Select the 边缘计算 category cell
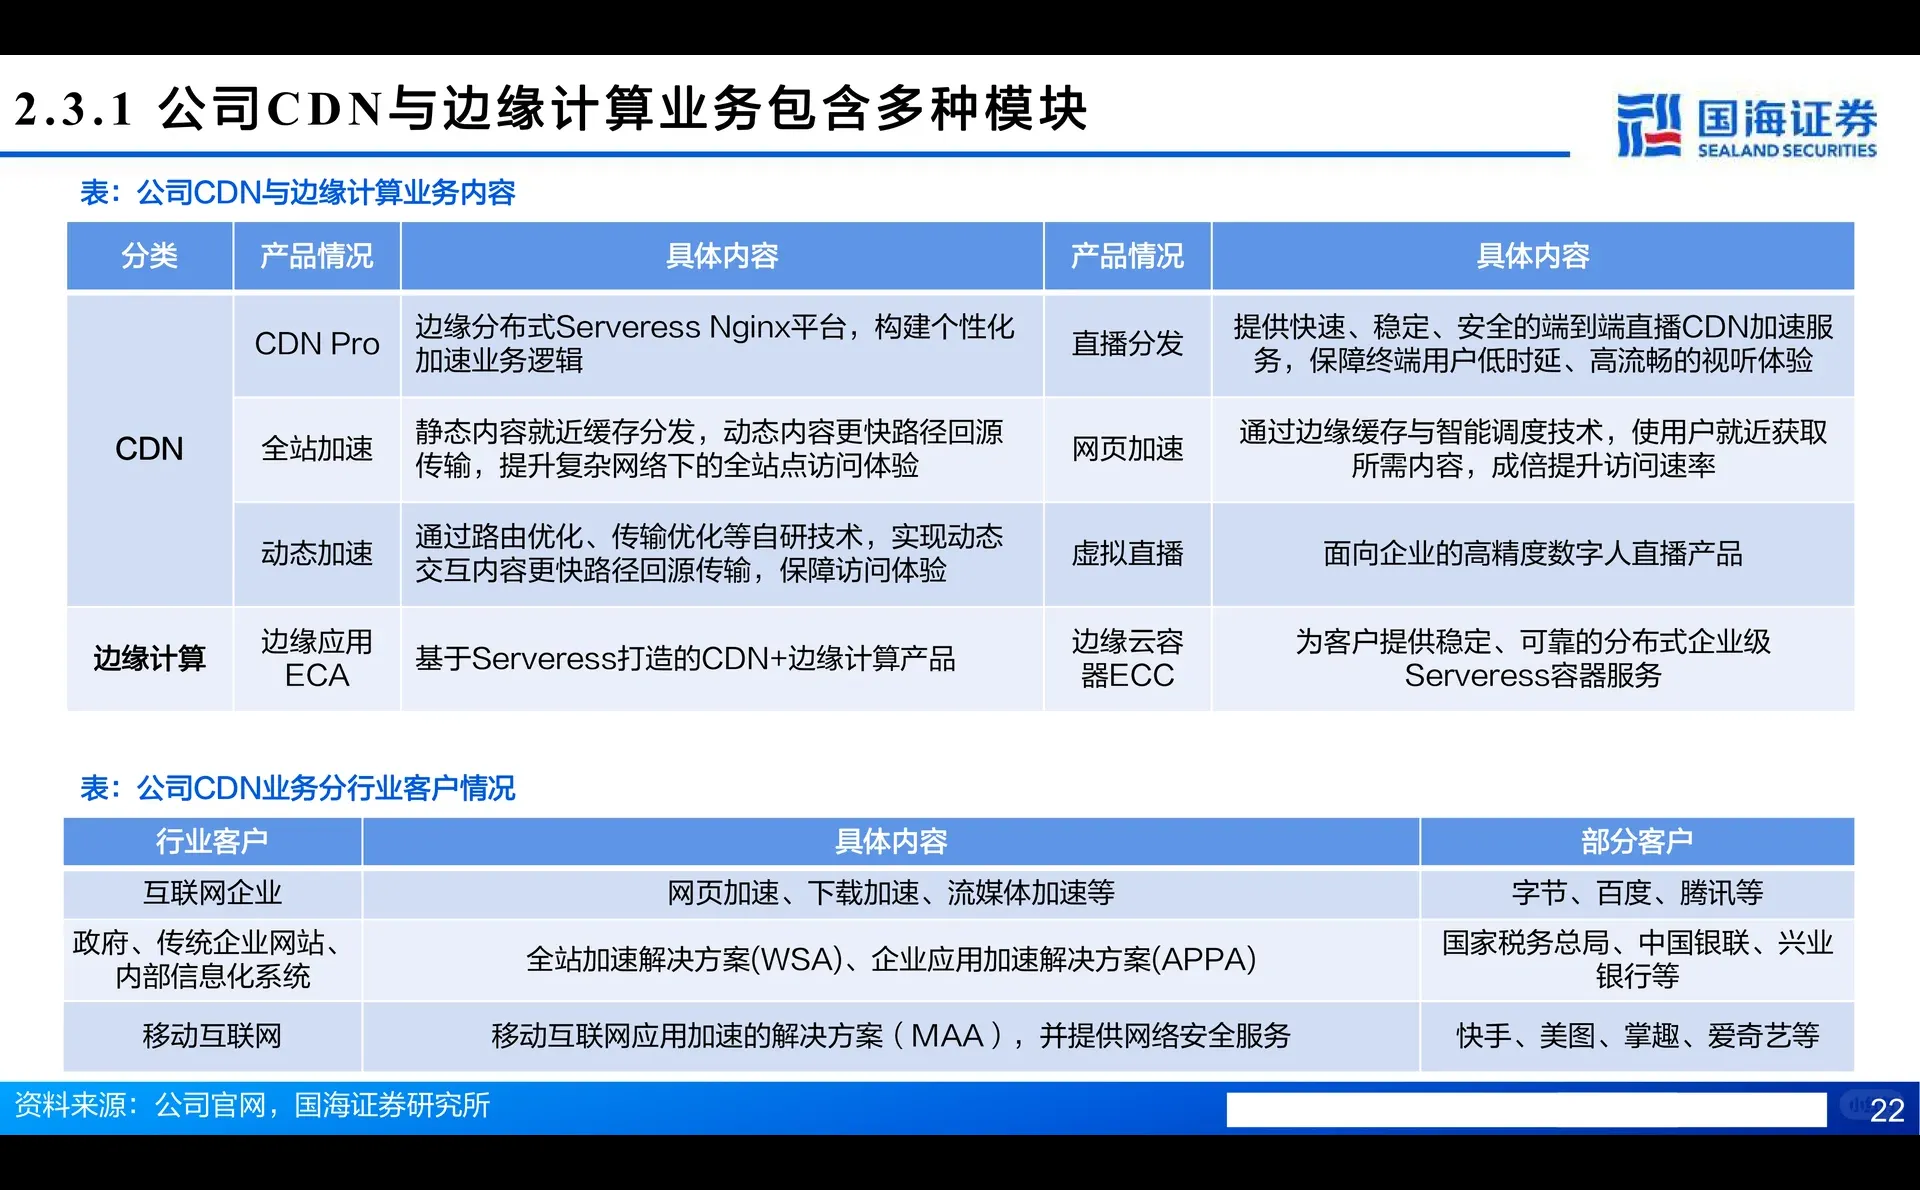Screen dimensions: 1920x1190 pos(149,658)
